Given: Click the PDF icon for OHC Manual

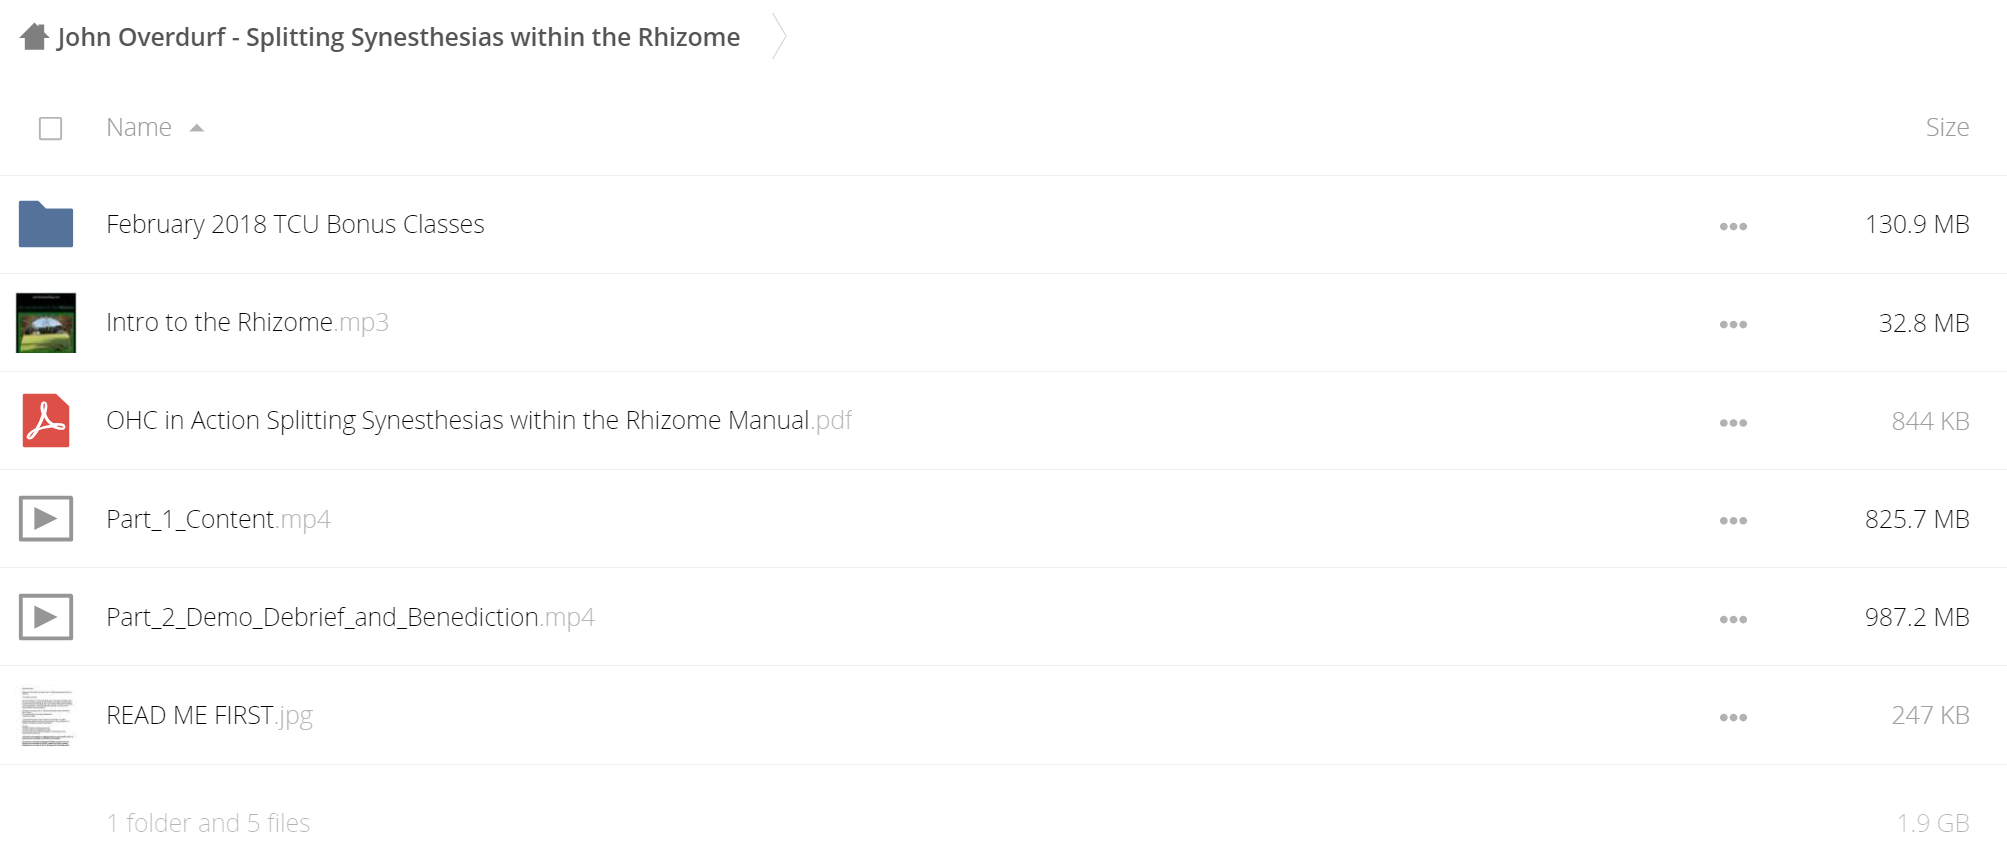Looking at the screenshot, I should (46, 420).
